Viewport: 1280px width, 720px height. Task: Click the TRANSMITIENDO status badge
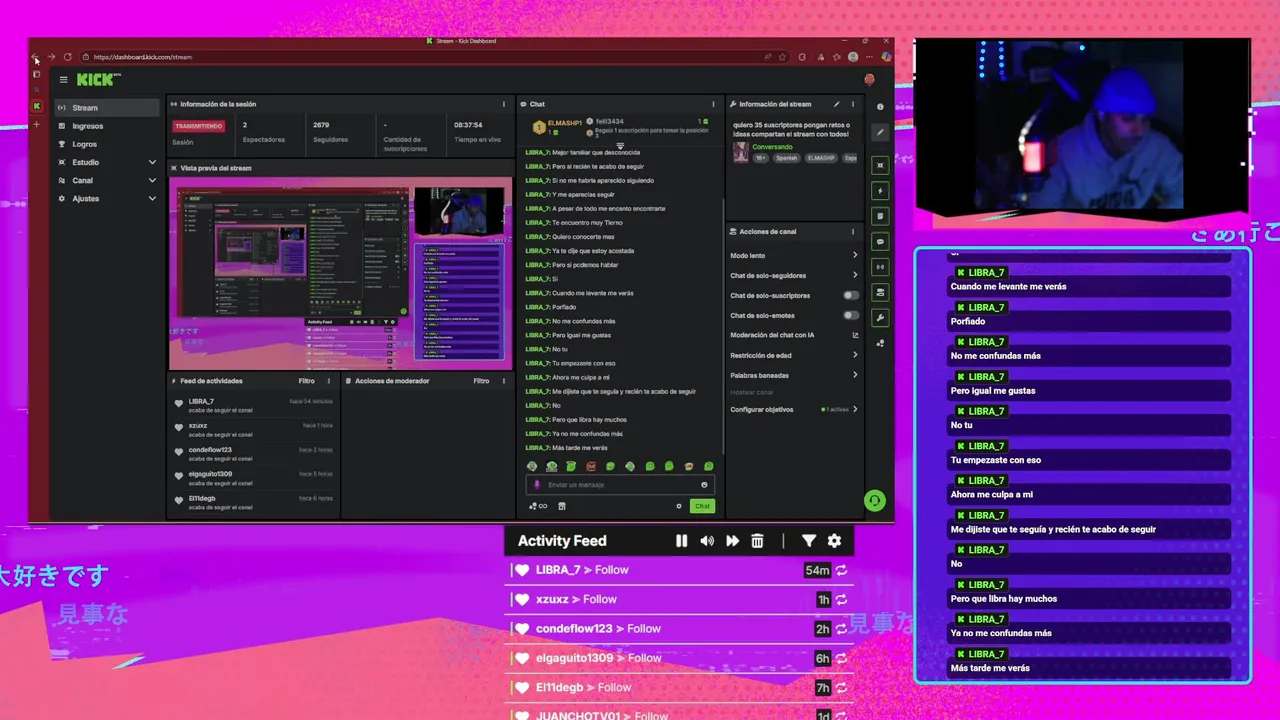click(x=198, y=126)
